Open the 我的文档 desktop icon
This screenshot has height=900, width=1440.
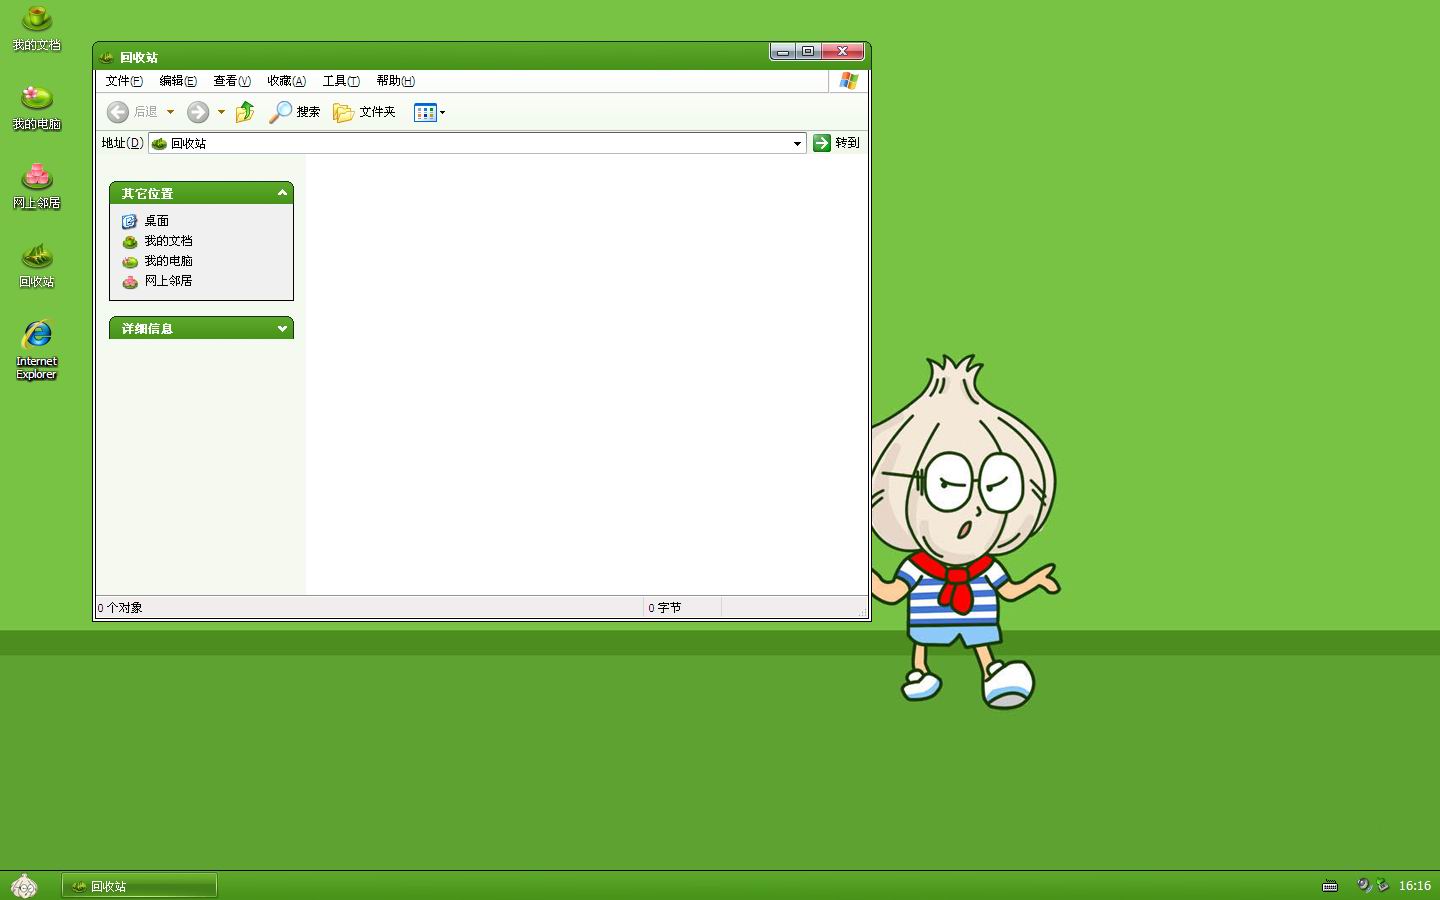point(37,28)
